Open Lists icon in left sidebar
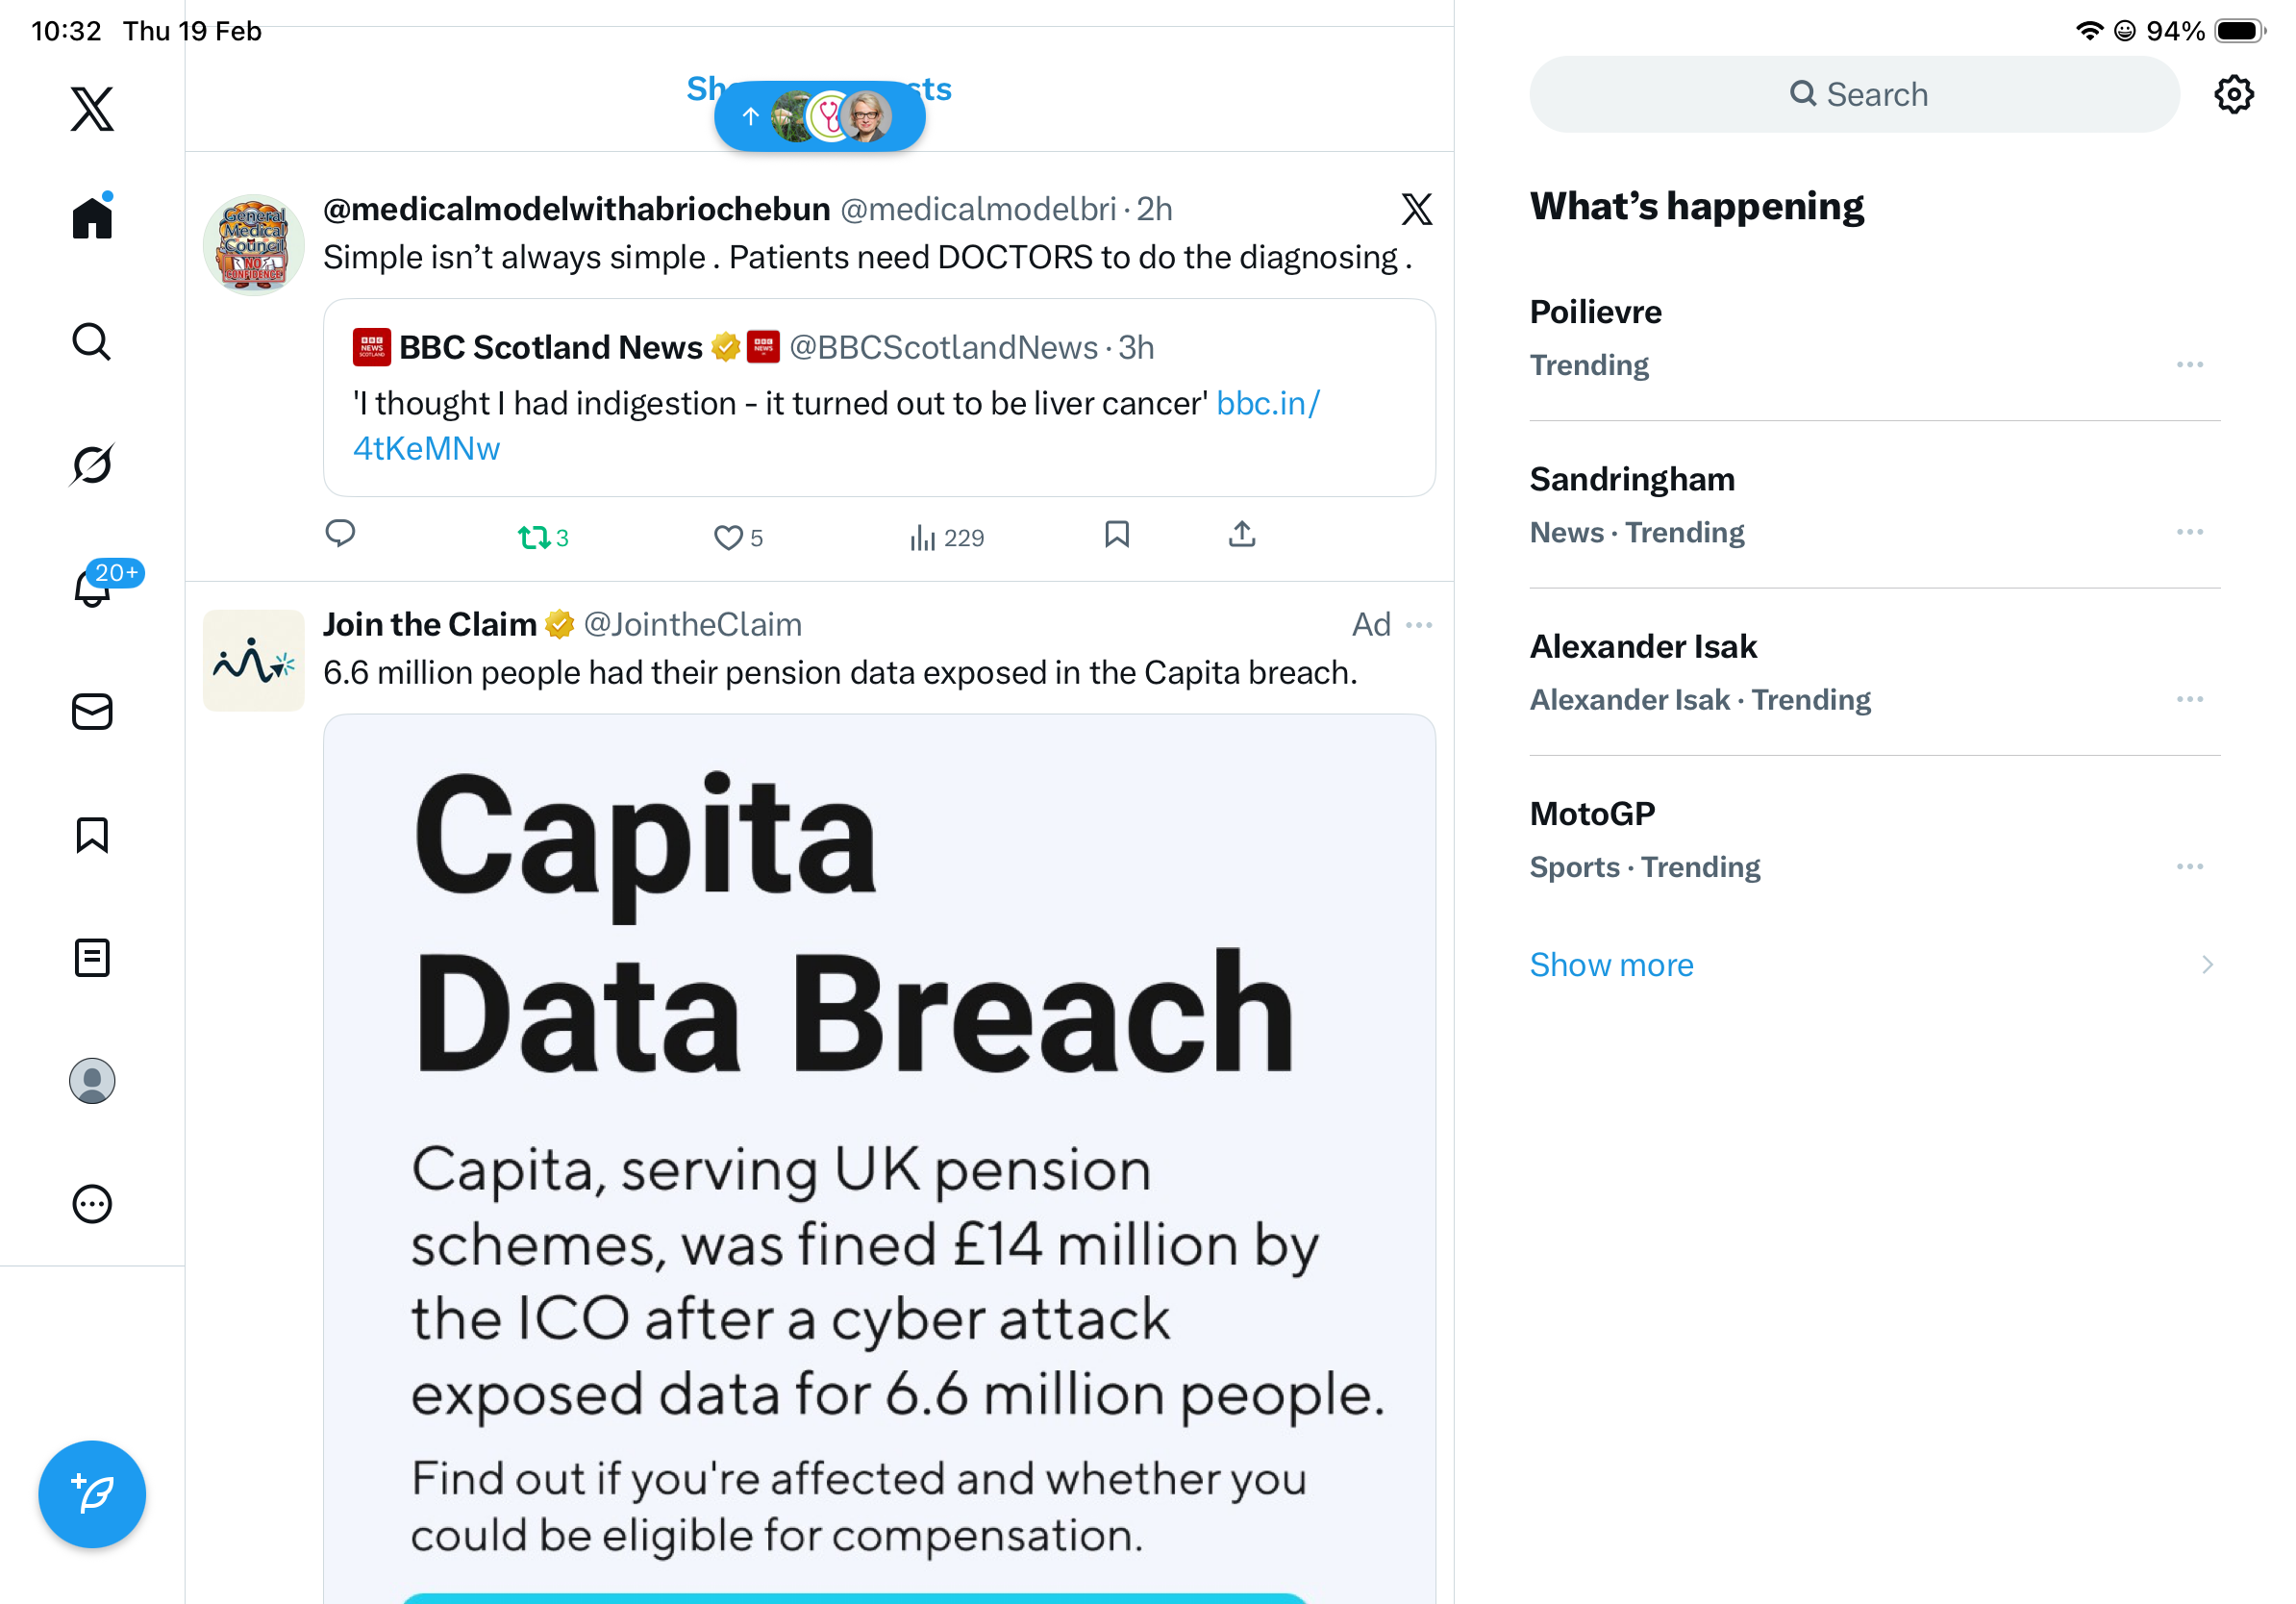The width and height of the screenshot is (2296, 1604). [x=92, y=958]
